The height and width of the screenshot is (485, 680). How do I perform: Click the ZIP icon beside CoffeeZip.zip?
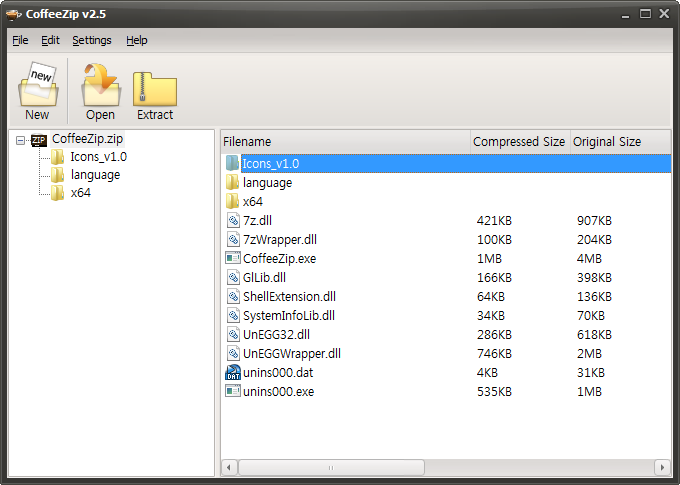[x=39, y=140]
